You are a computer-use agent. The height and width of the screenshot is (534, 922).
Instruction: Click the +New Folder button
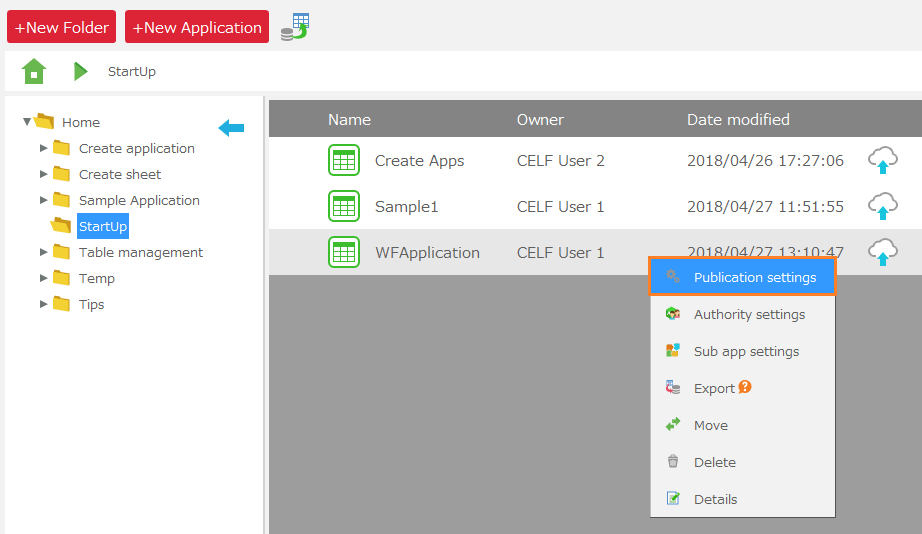tap(61, 27)
